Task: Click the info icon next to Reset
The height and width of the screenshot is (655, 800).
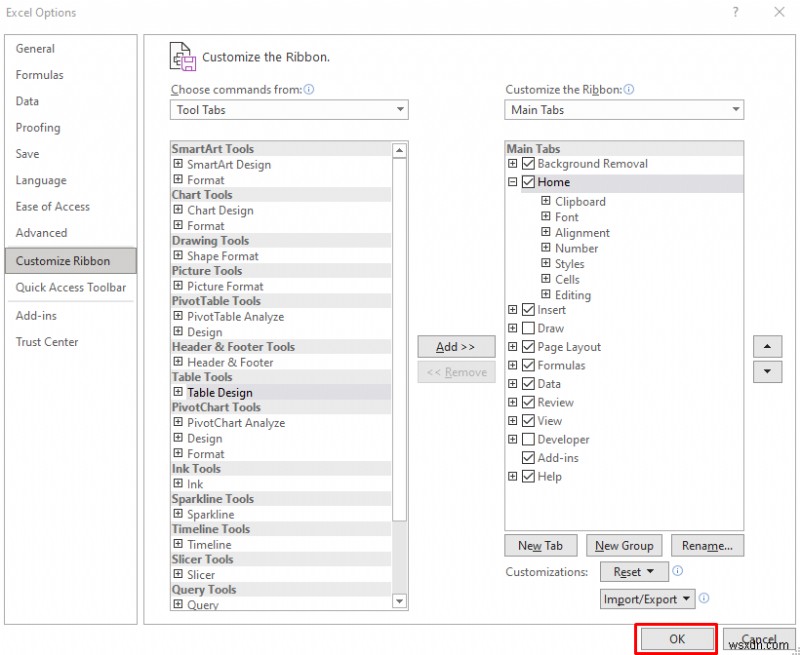Action: pos(677,571)
